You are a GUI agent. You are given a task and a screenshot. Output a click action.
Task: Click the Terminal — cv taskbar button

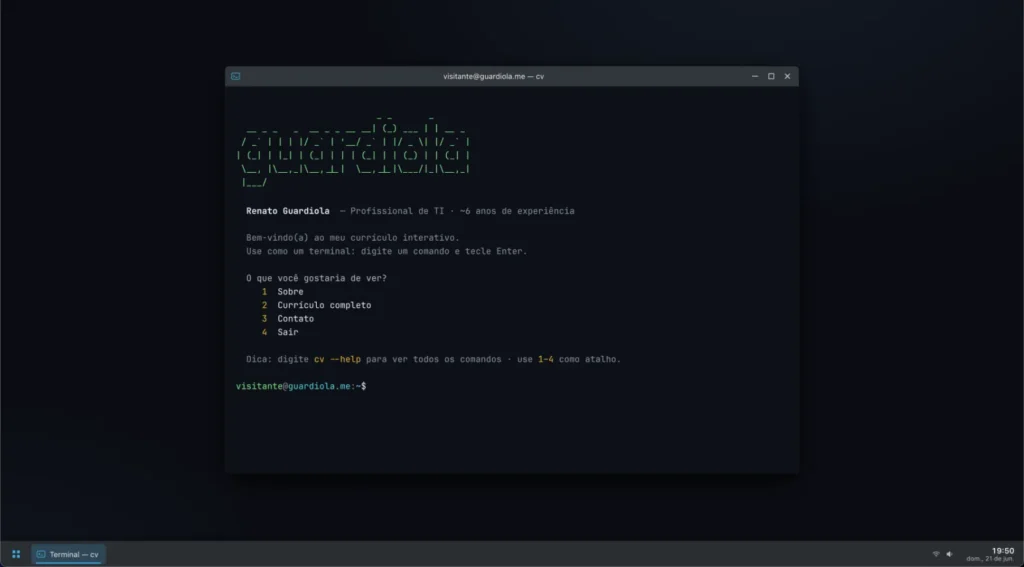[x=68, y=554]
